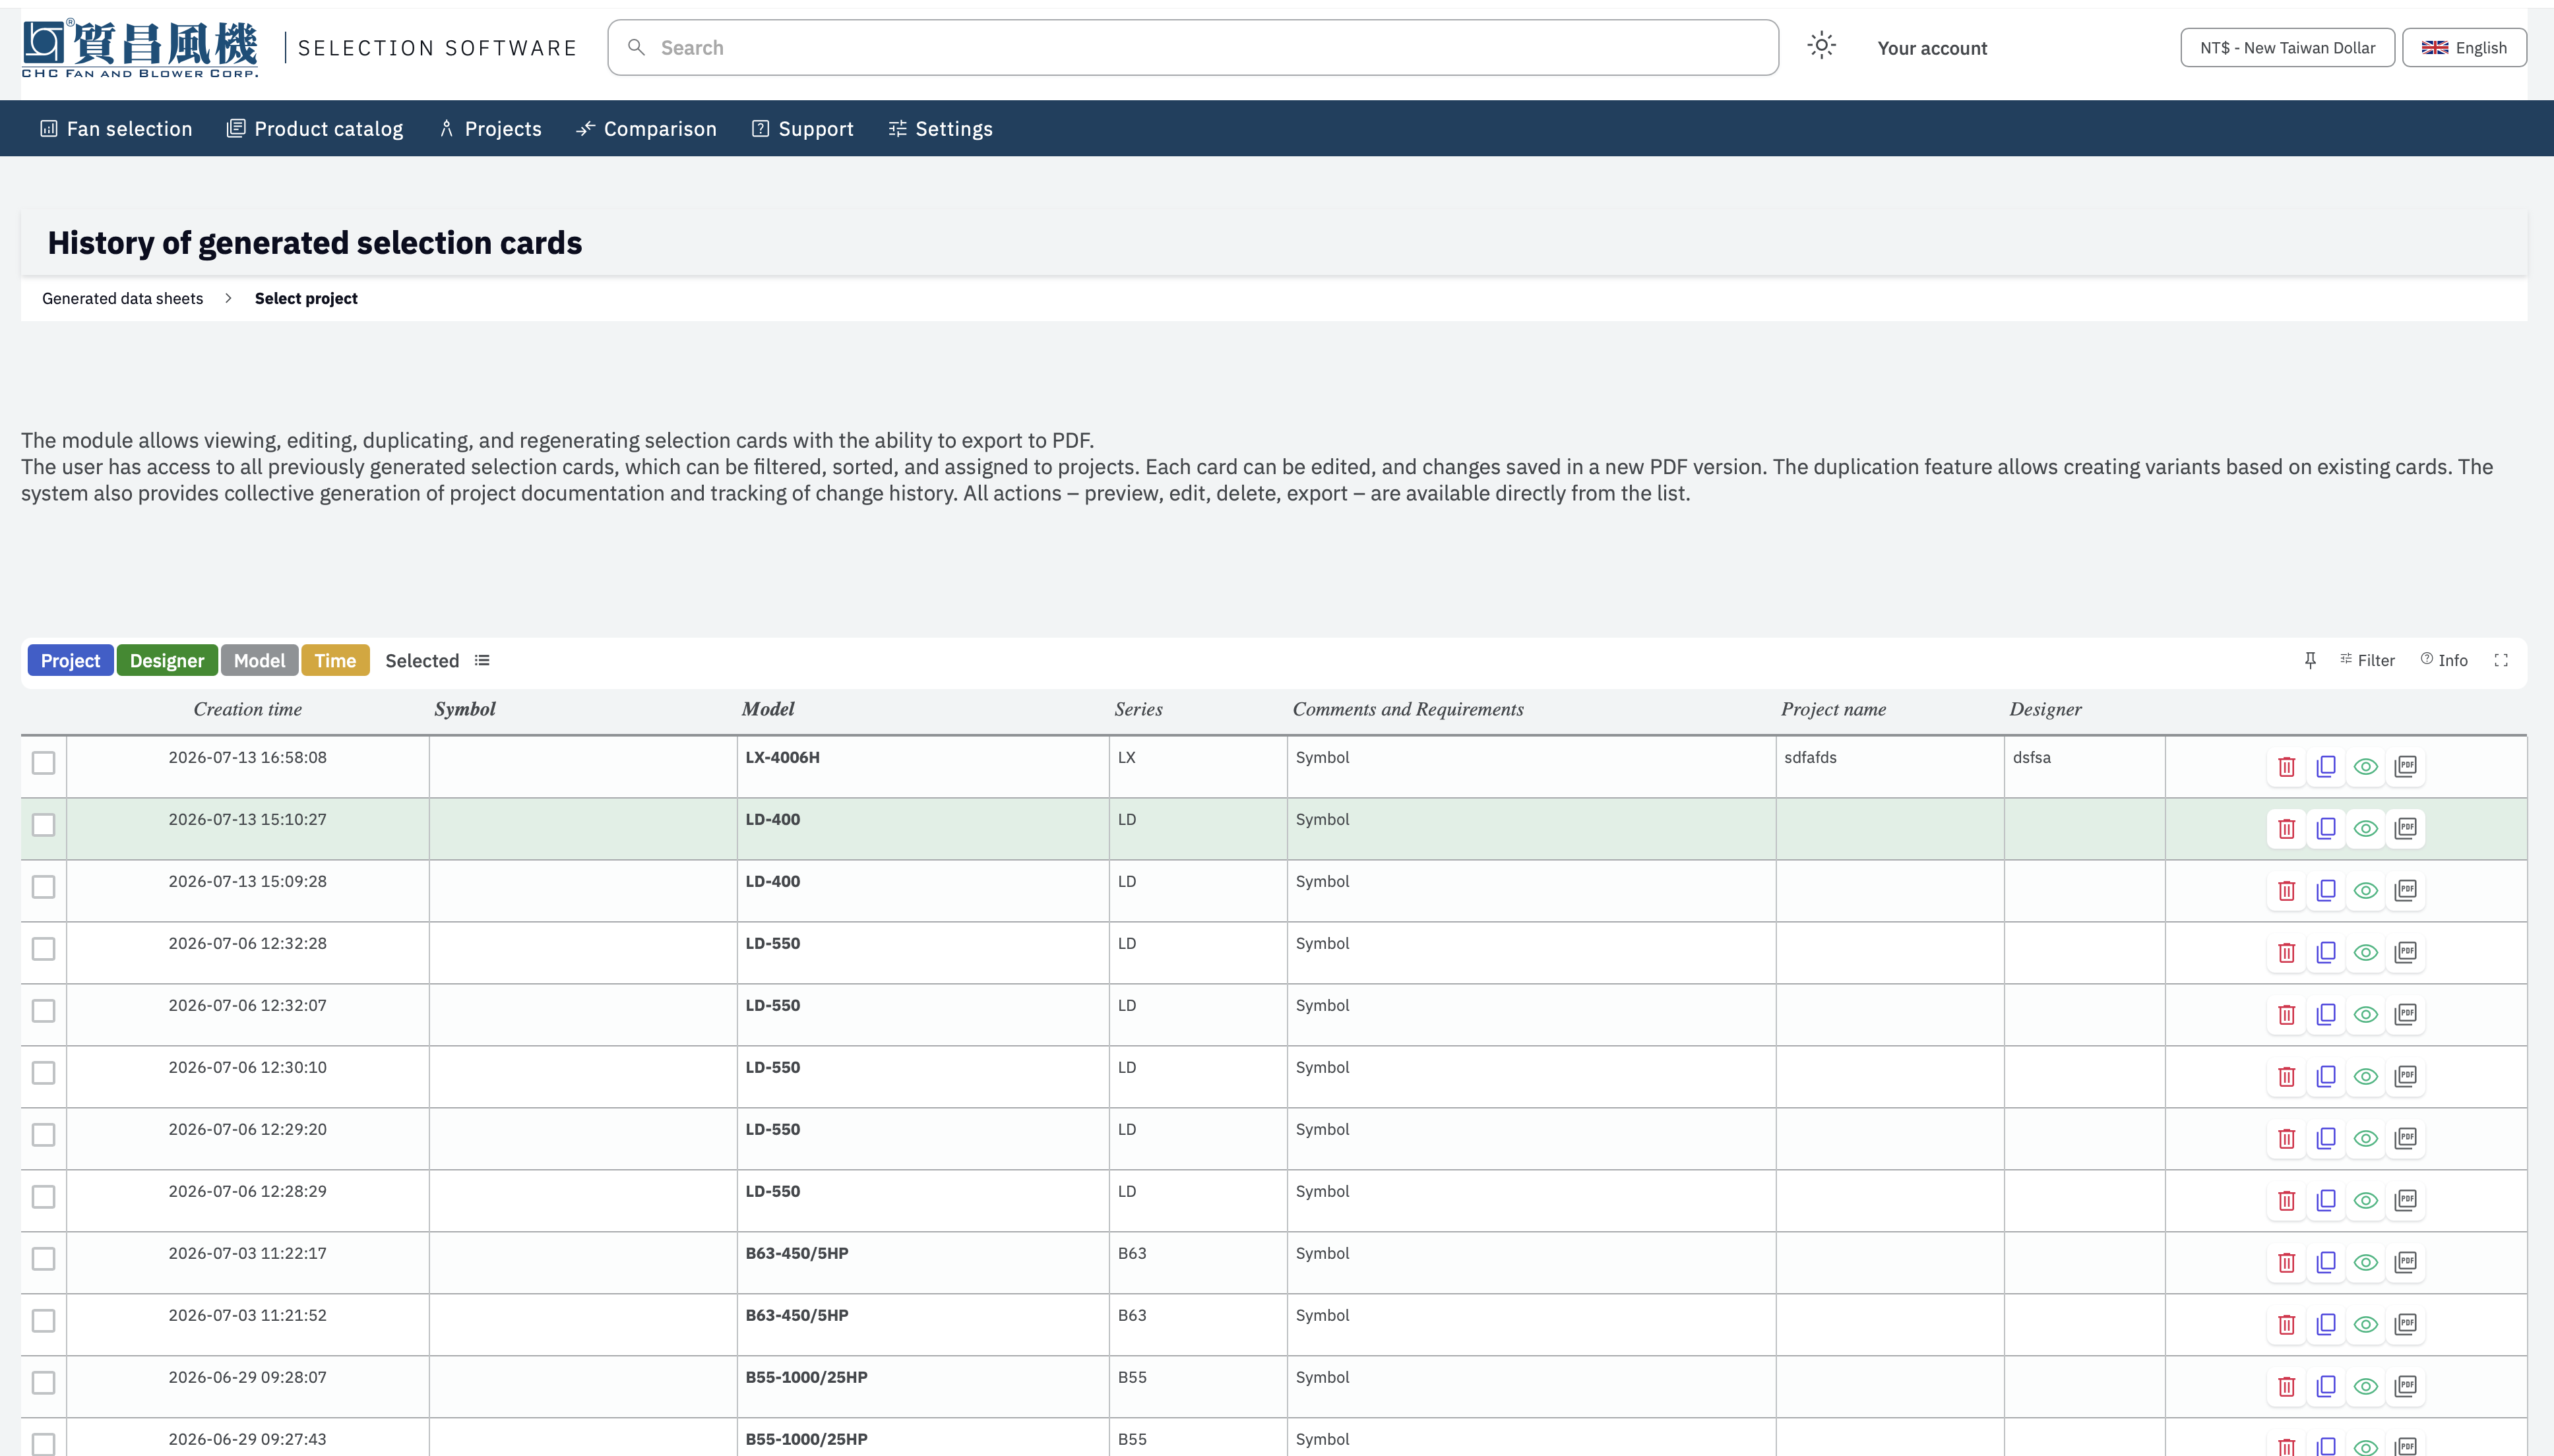Go to the Product catalog menu

[315, 129]
